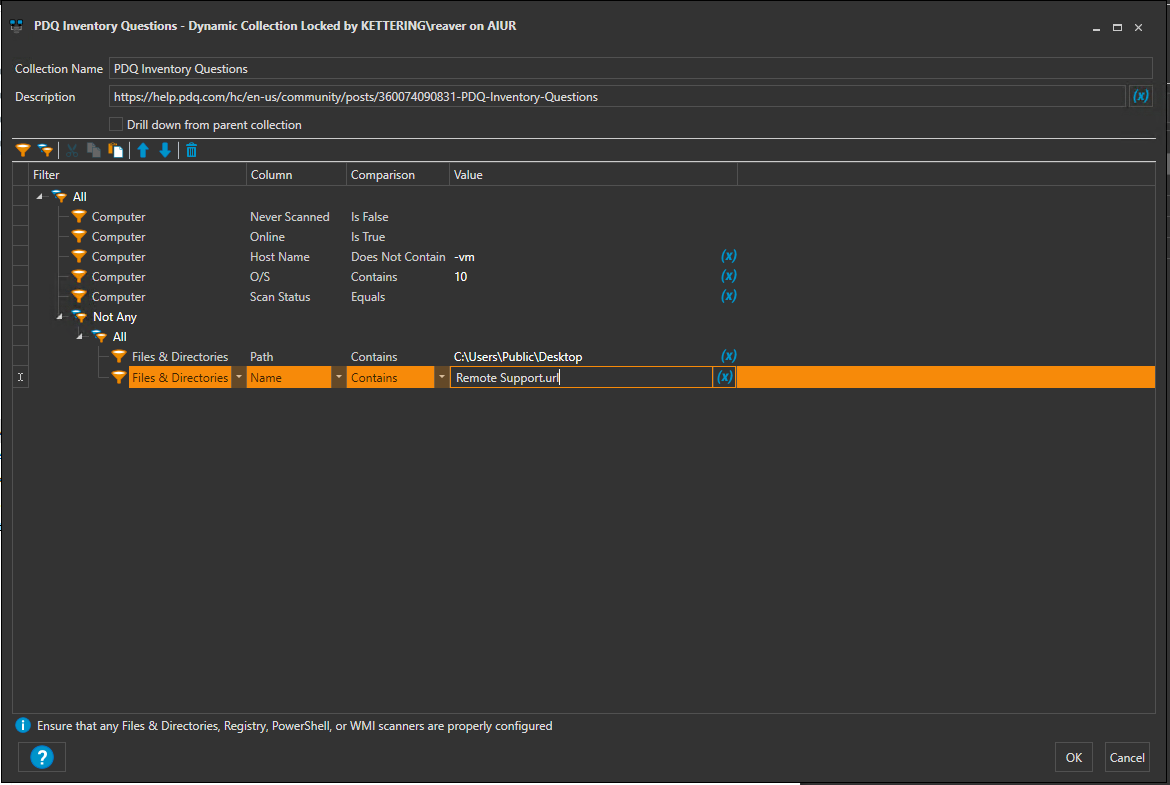Open the Files & Directories filter type dropdown
Image resolution: width=1170 pixels, height=785 pixels.
tap(238, 378)
